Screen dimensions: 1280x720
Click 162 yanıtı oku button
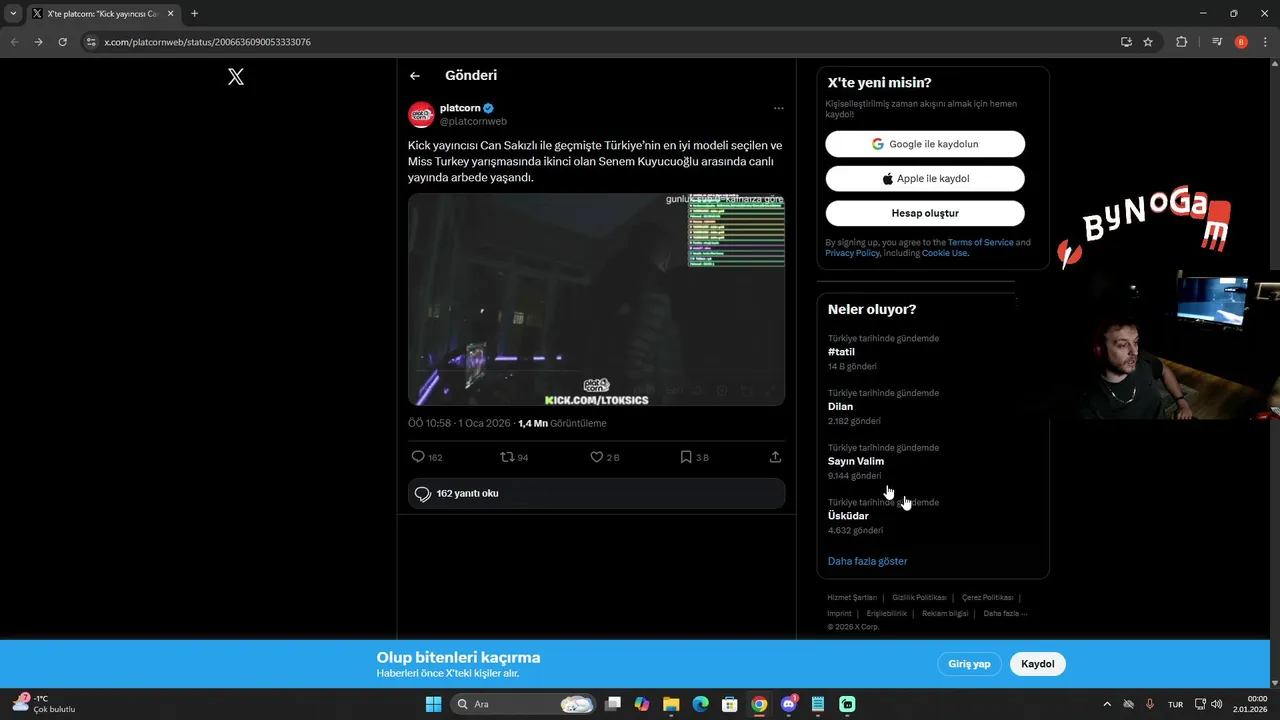click(596, 493)
